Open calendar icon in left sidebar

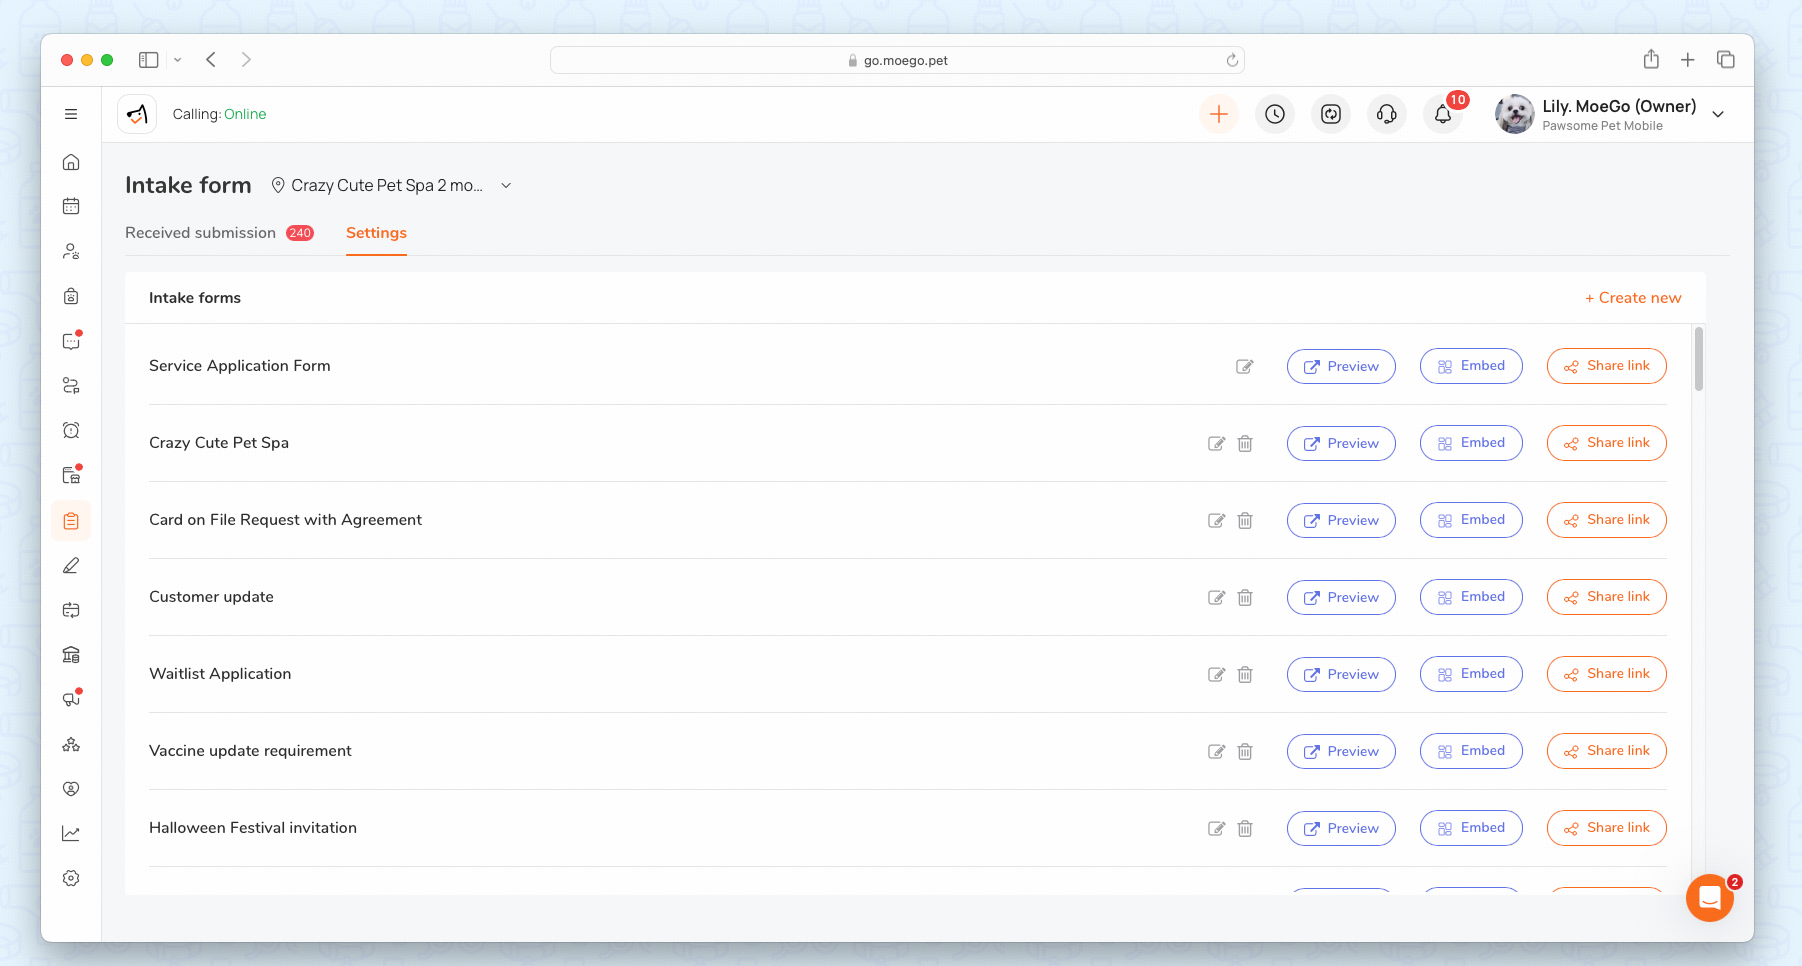pyautogui.click(x=71, y=206)
